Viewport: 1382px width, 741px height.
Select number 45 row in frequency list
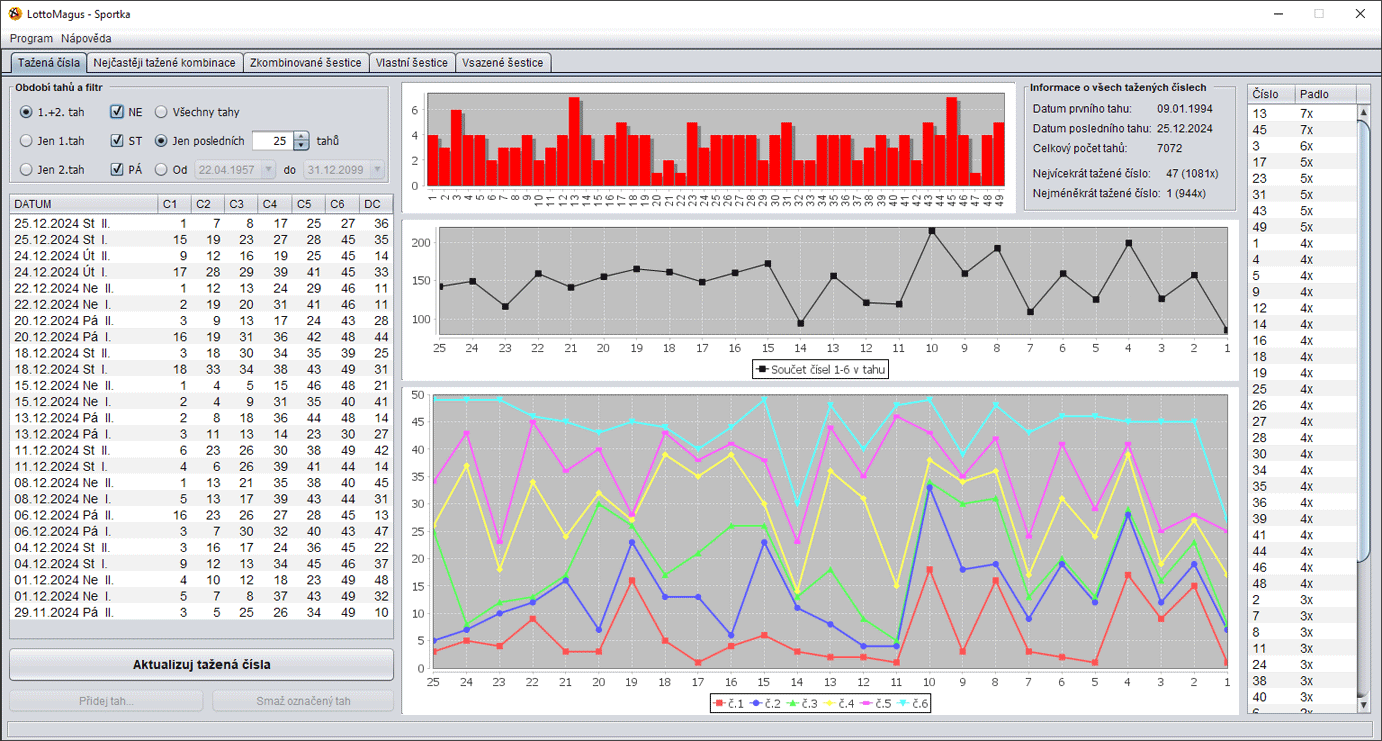[1303, 130]
